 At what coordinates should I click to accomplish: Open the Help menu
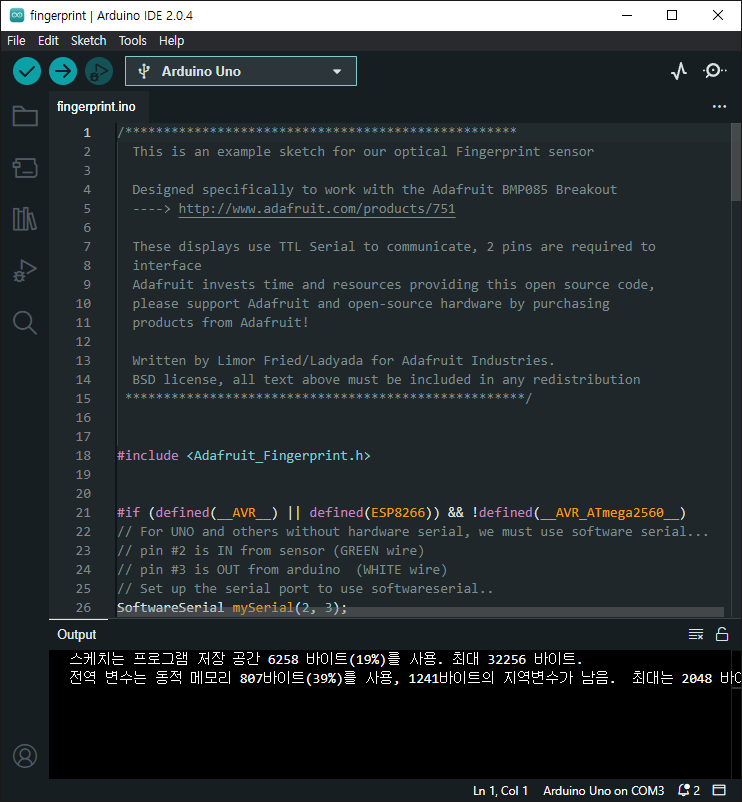point(171,40)
